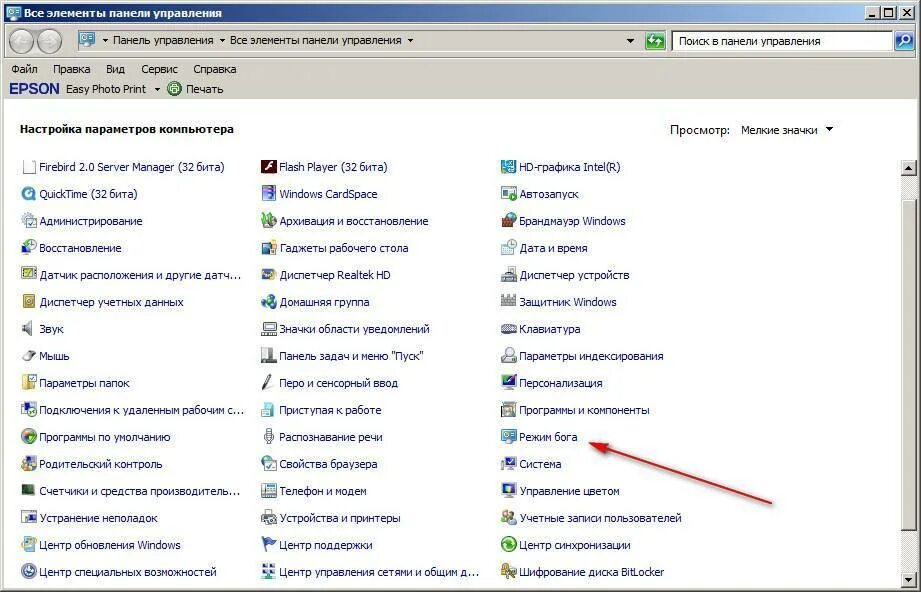Click the Диспетчер устройств icon
Viewport: 921px width, 592px height.
pos(508,275)
